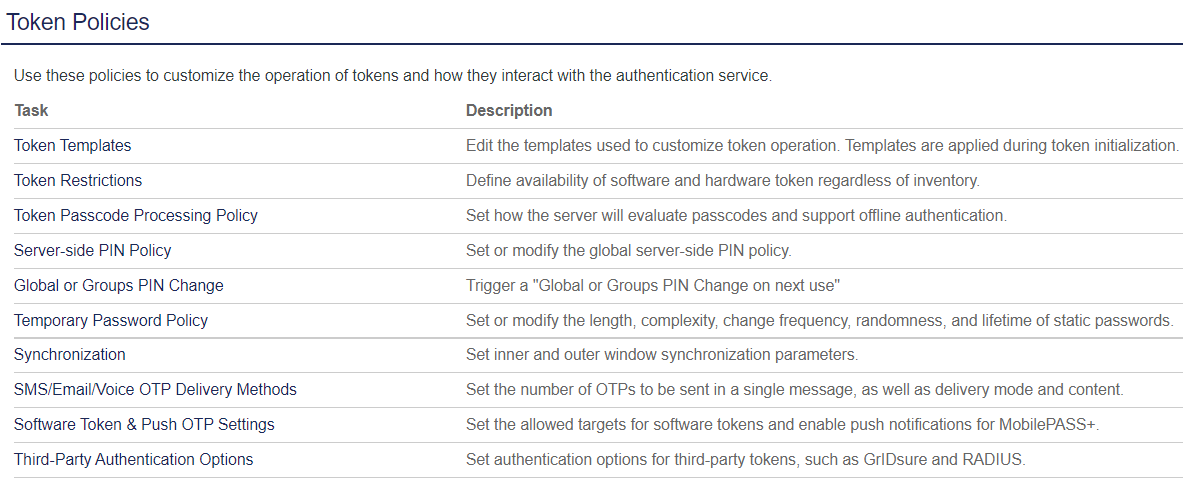Click the description about MobilePASS+ push notifications
Screen dimensions: 1183x483
coord(782,425)
